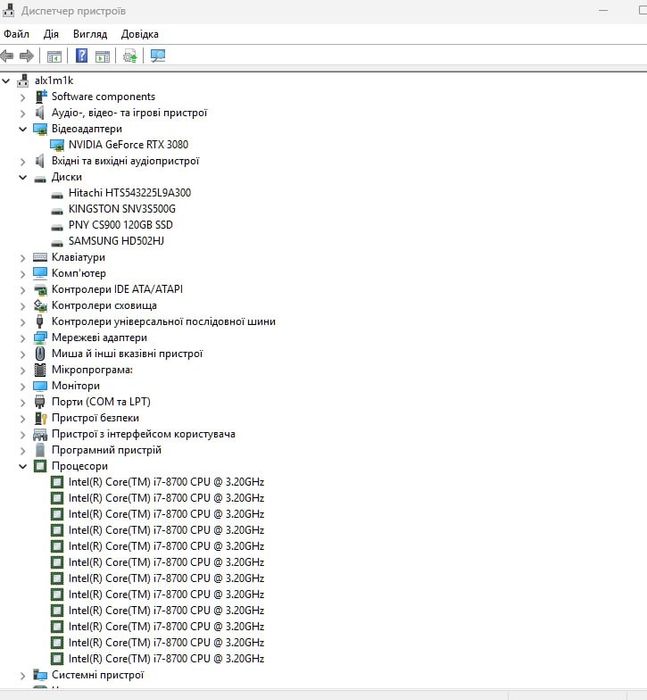Expand the Програмний пристрій category
Screen dimensions: 647x700
point(23,450)
